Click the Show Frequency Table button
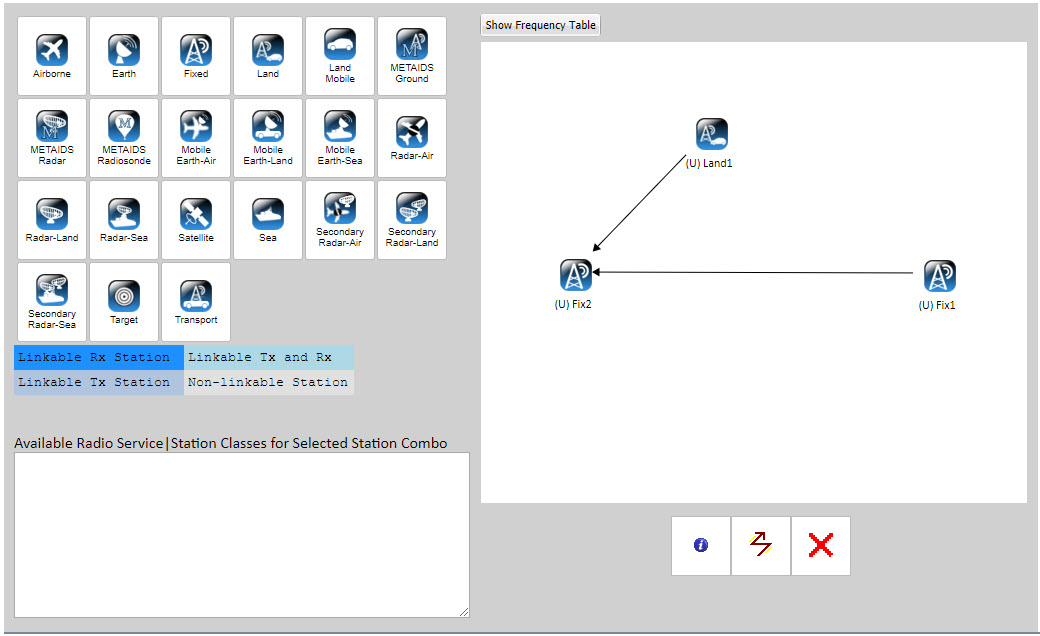The image size is (1040, 636). click(x=540, y=24)
